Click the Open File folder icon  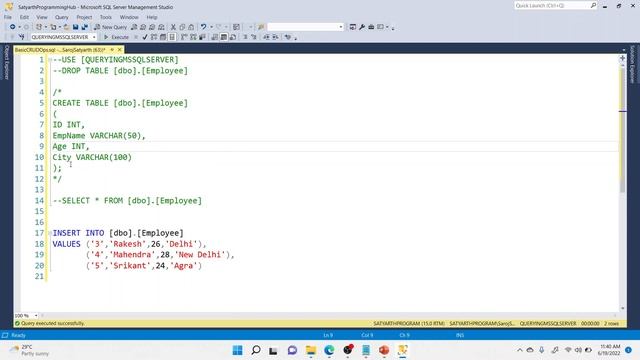(66, 27)
